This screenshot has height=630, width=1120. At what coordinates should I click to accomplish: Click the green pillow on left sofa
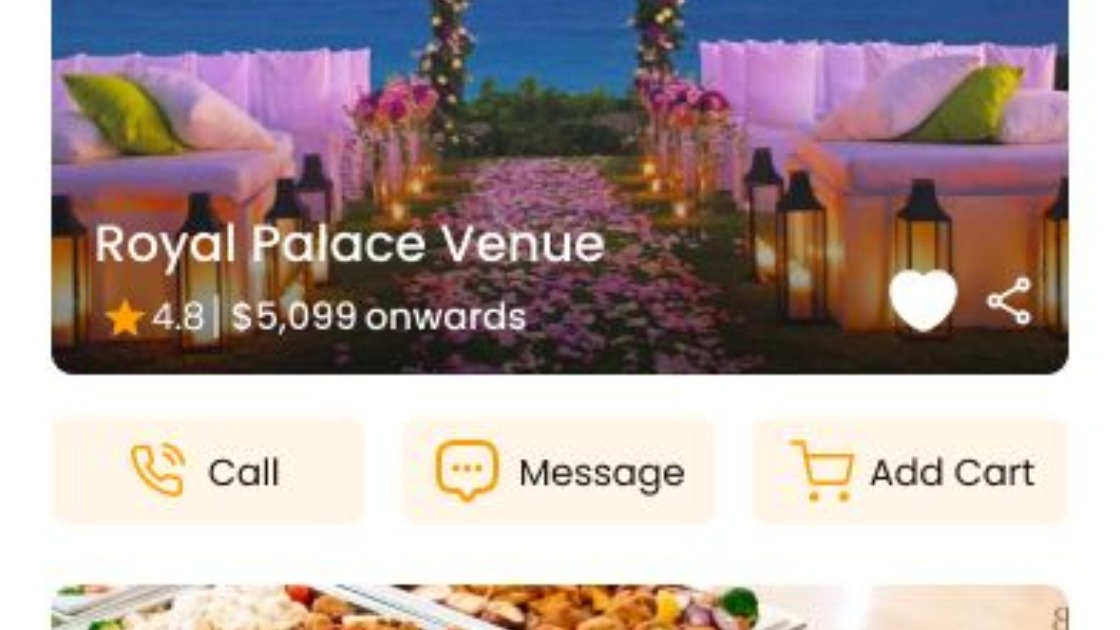pyautogui.click(x=124, y=113)
